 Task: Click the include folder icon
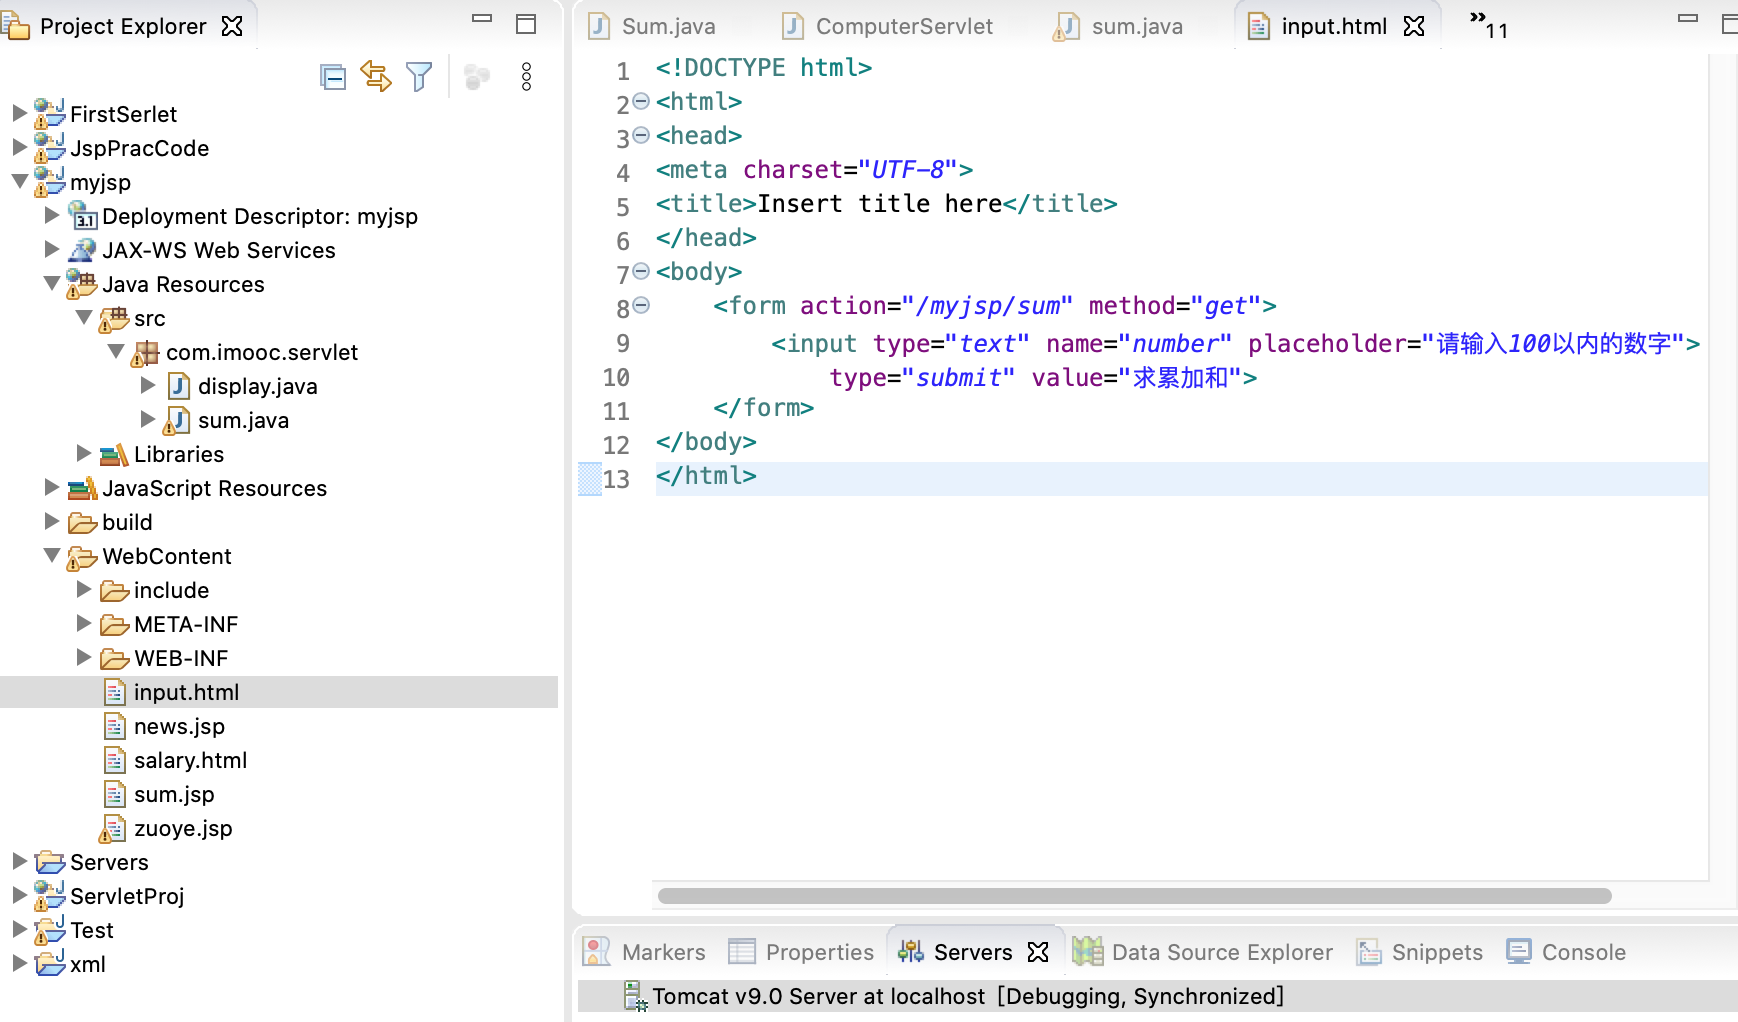(114, 591)
